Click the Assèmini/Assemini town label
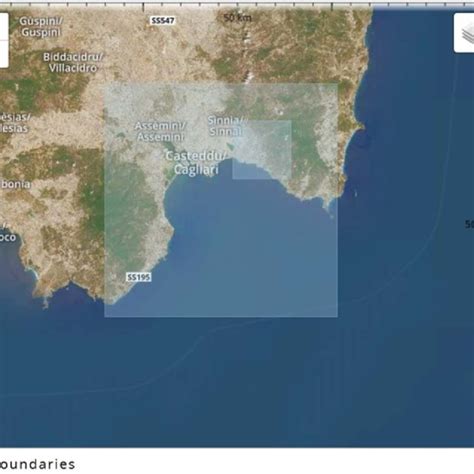474x474 pixels. [160, 131]
